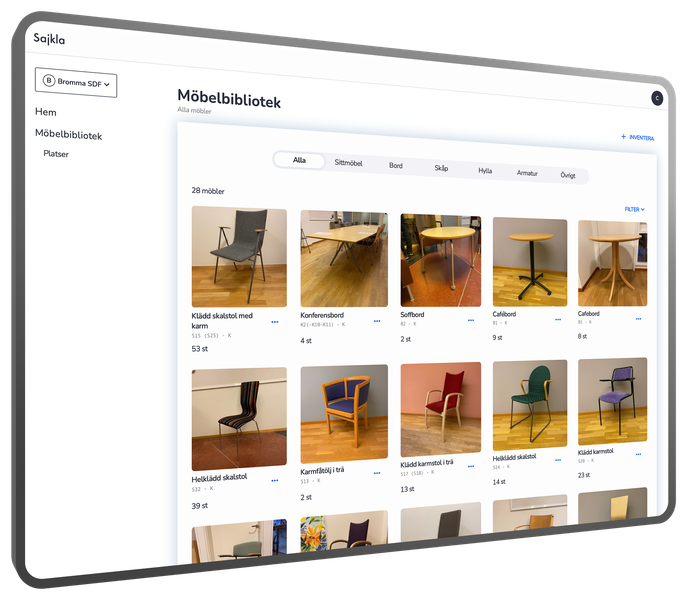Open the Soffbord photo

441,260
